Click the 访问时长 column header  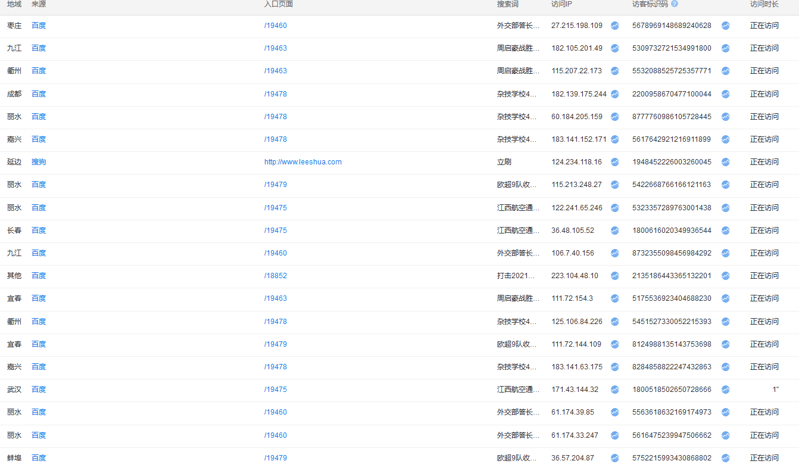click(764, 4)
